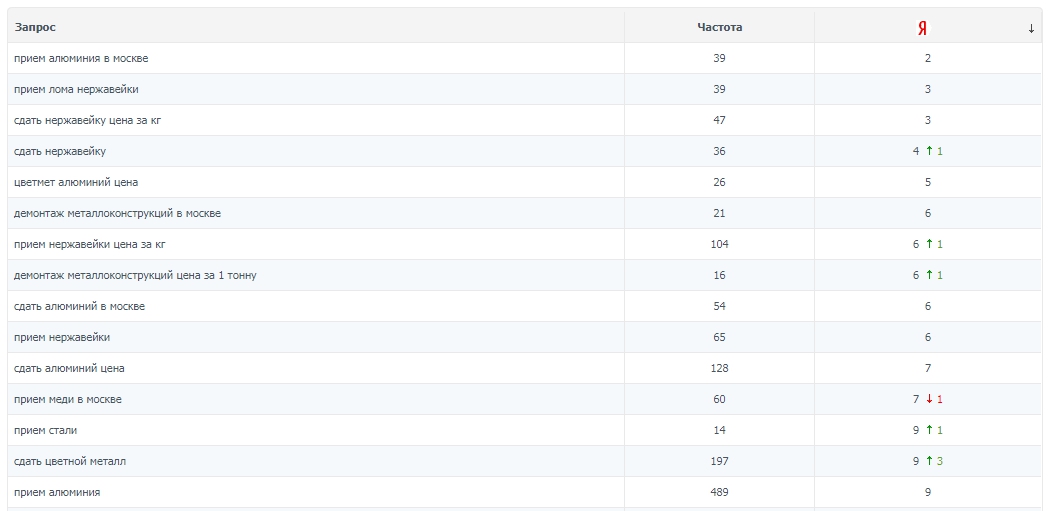Click frequency value 104
Viewport: 1052px width, 511px height.
pyautogui.click(x=719, y=244)
